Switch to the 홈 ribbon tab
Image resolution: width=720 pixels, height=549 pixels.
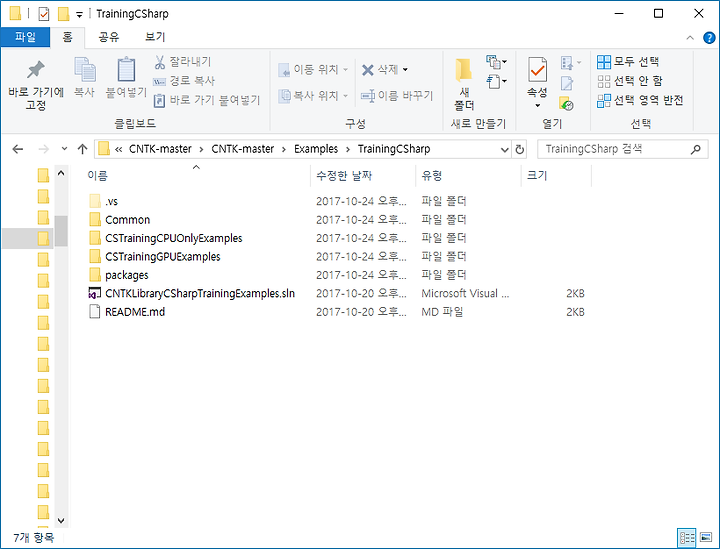click(x=68, y=37)
